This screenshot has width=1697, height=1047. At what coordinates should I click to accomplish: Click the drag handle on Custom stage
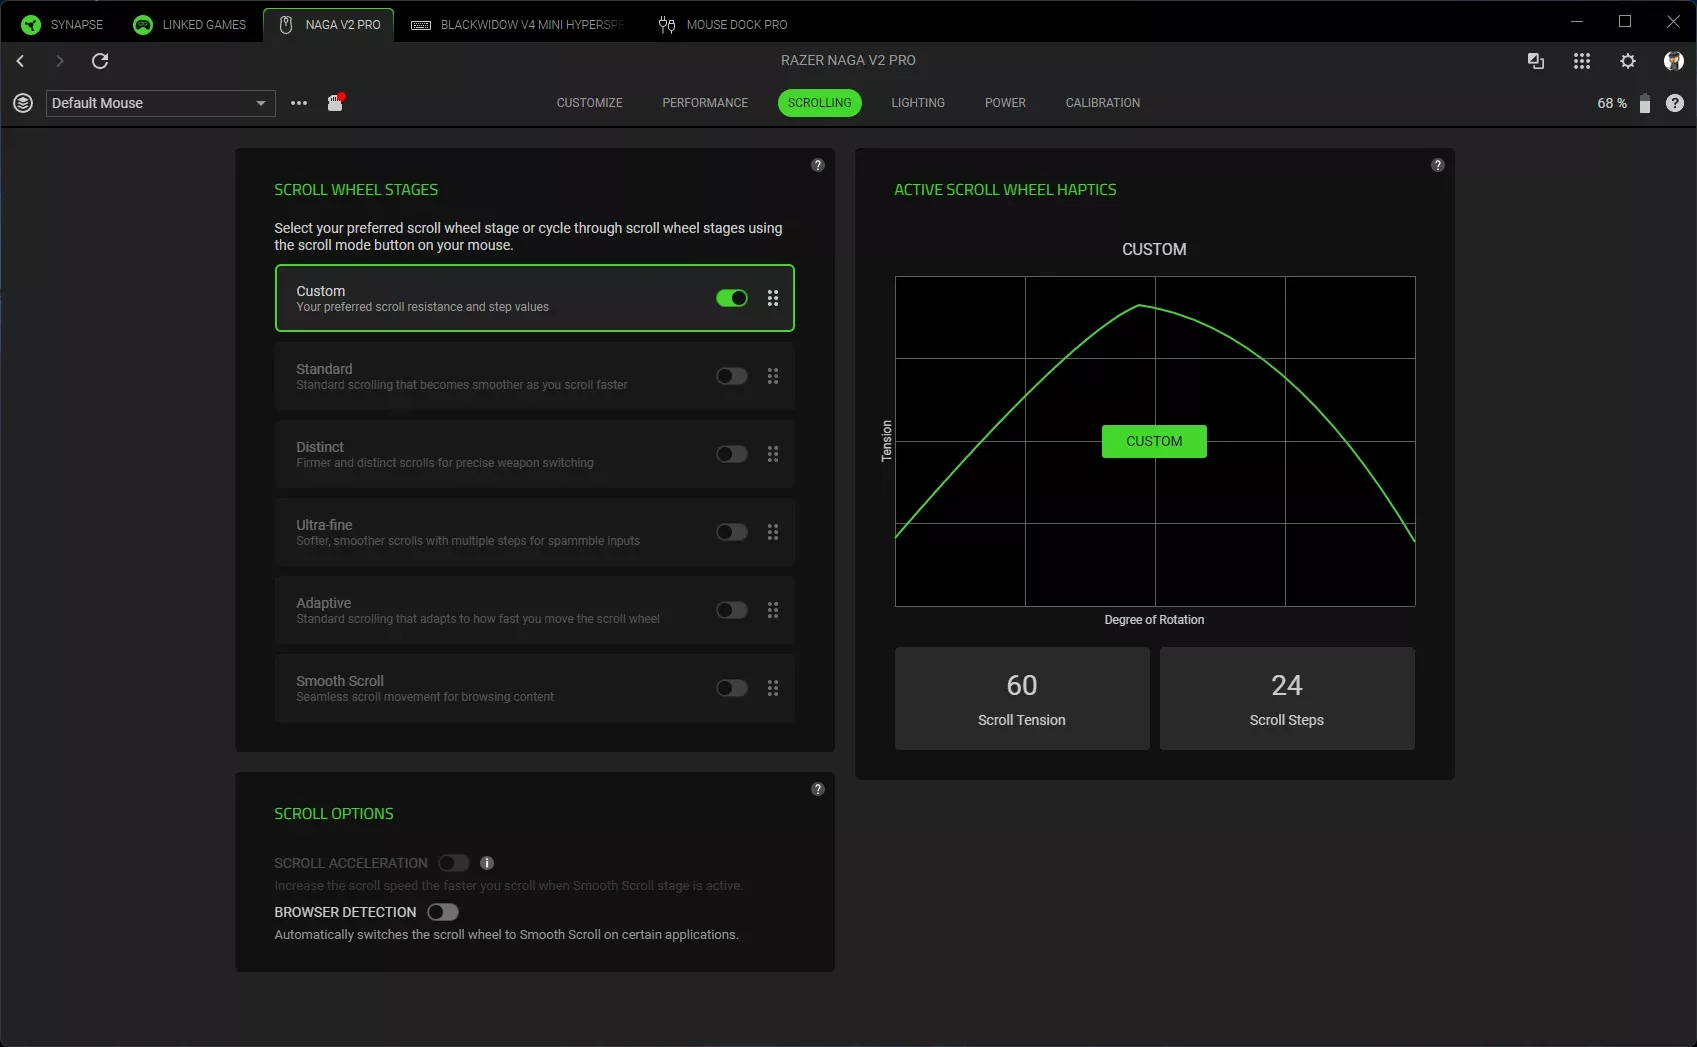pyautogui.click(x=773, y=298)
